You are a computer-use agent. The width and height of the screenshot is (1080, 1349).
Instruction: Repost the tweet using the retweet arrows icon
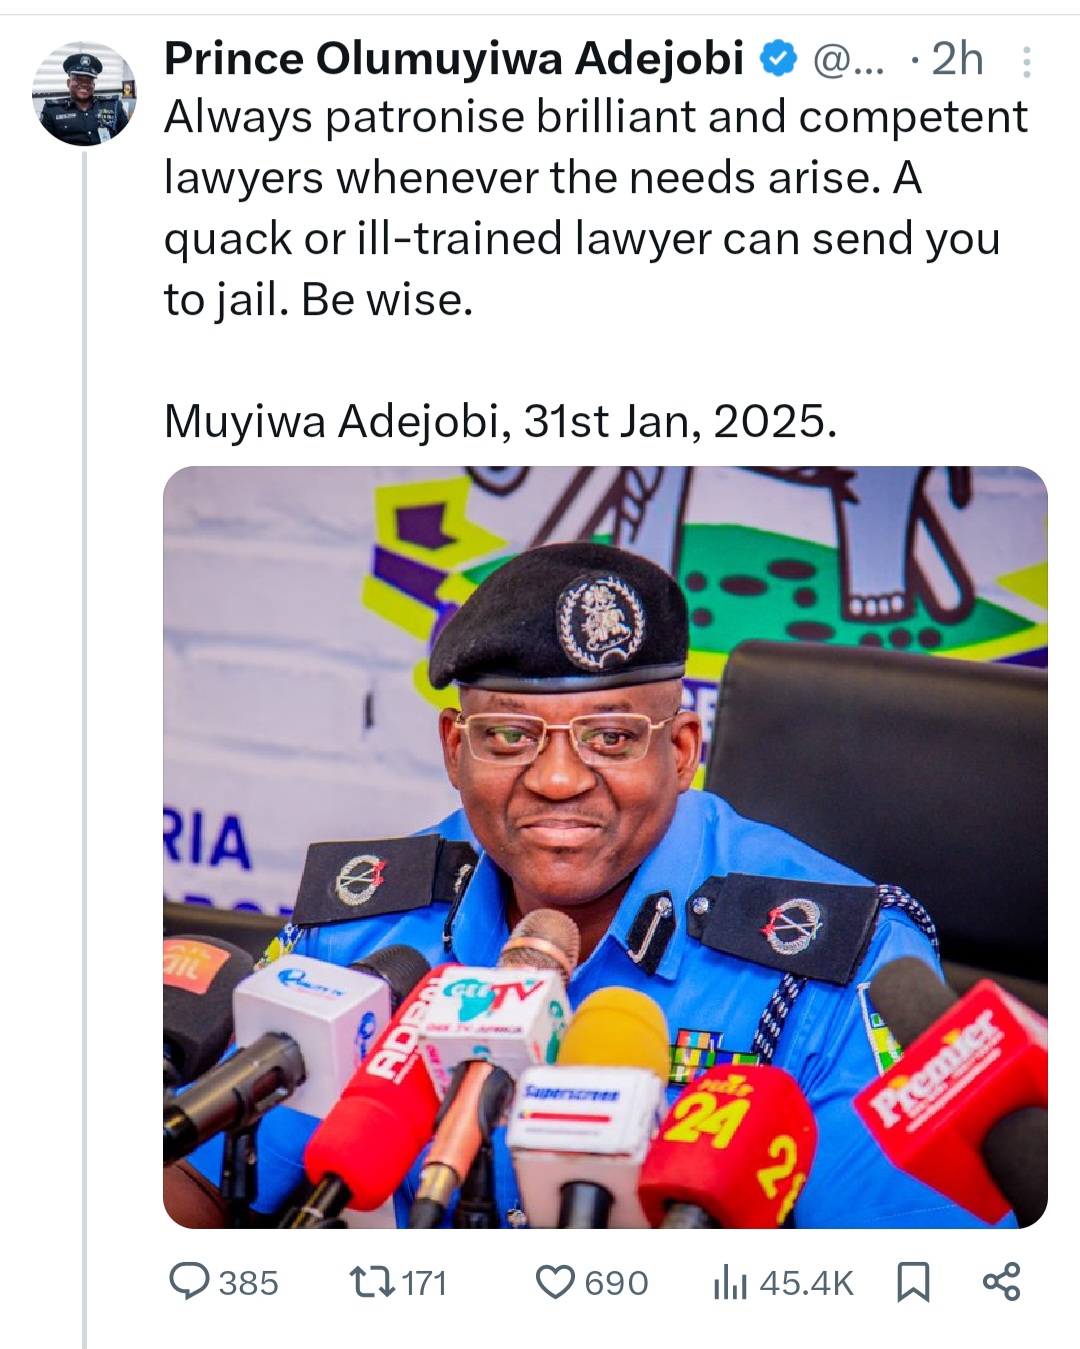372,1281
